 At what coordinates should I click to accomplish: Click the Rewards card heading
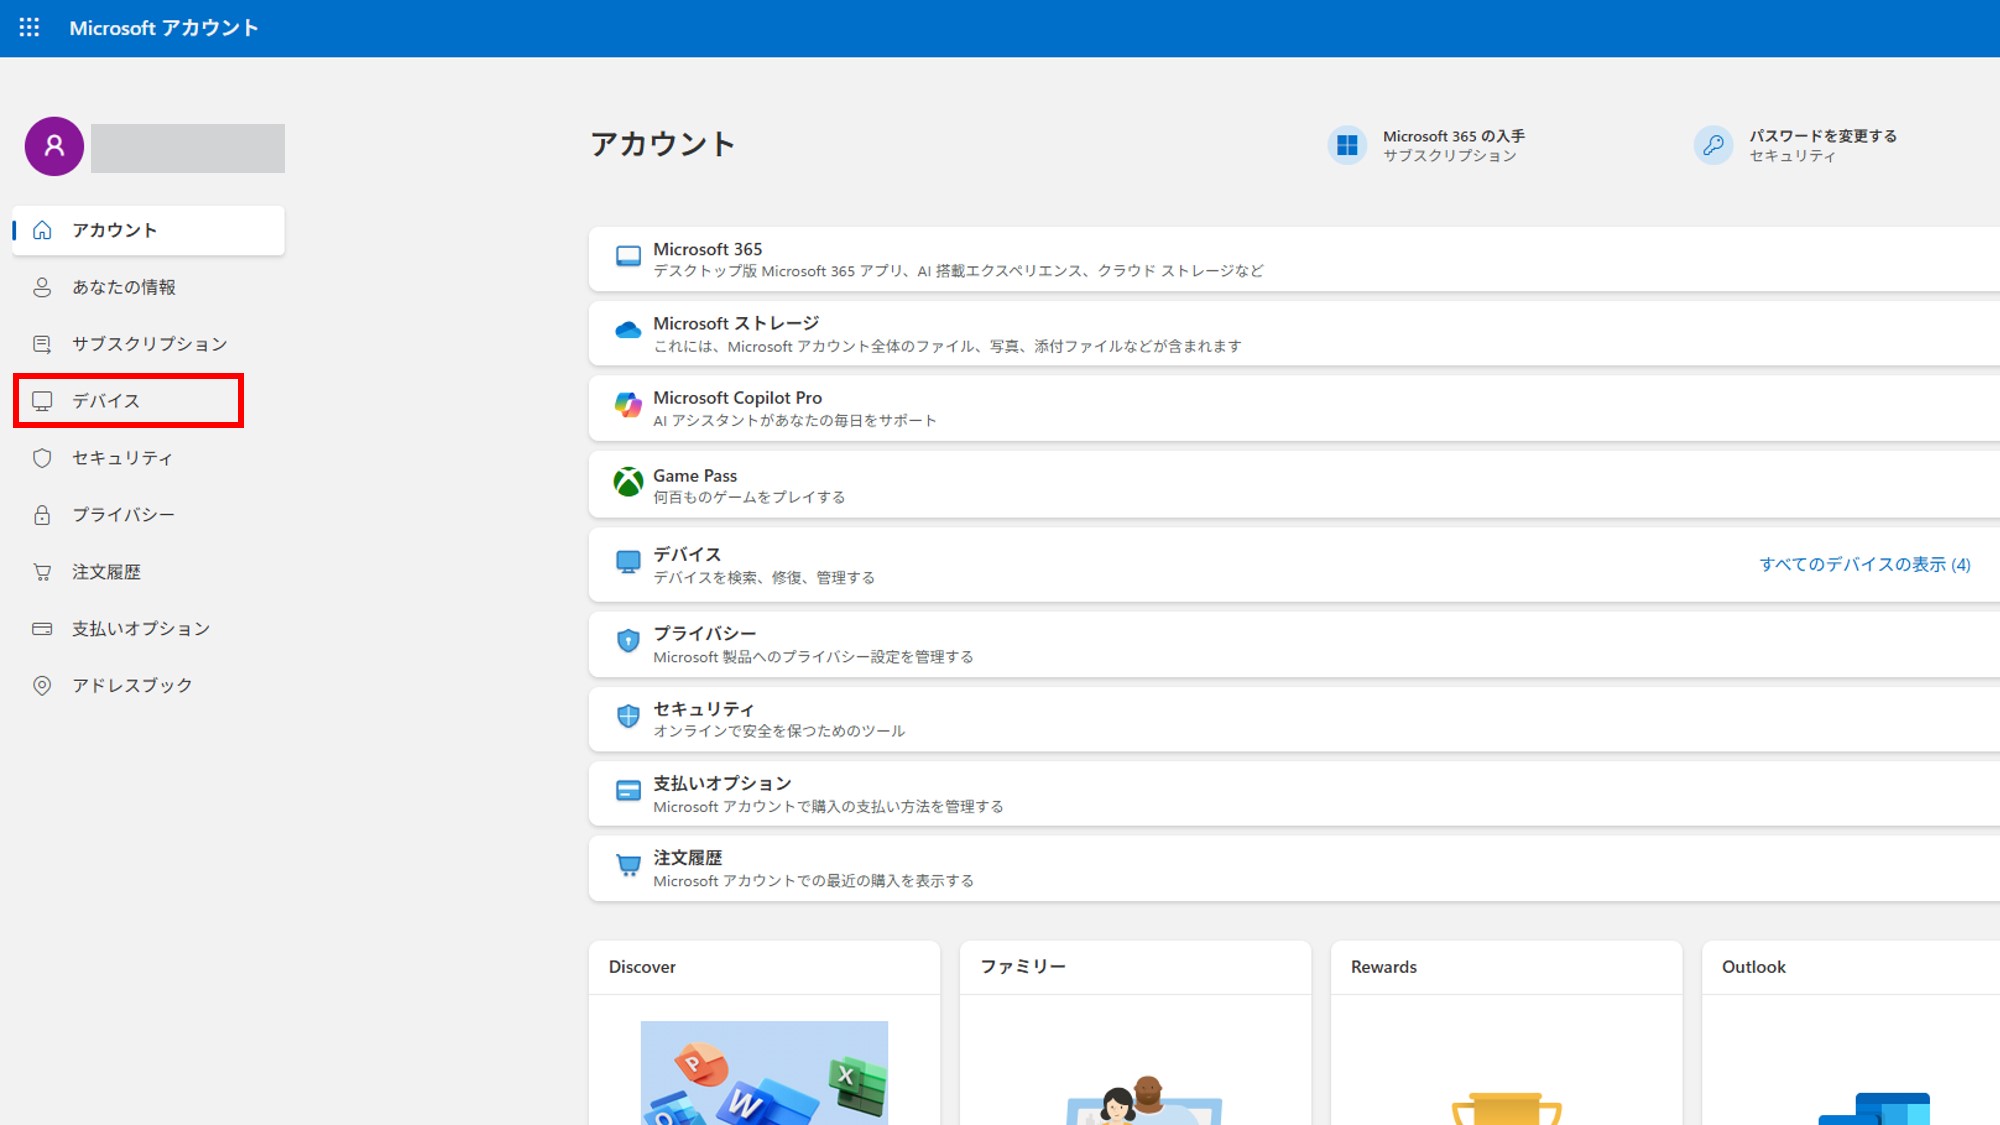coord(1384,967)
